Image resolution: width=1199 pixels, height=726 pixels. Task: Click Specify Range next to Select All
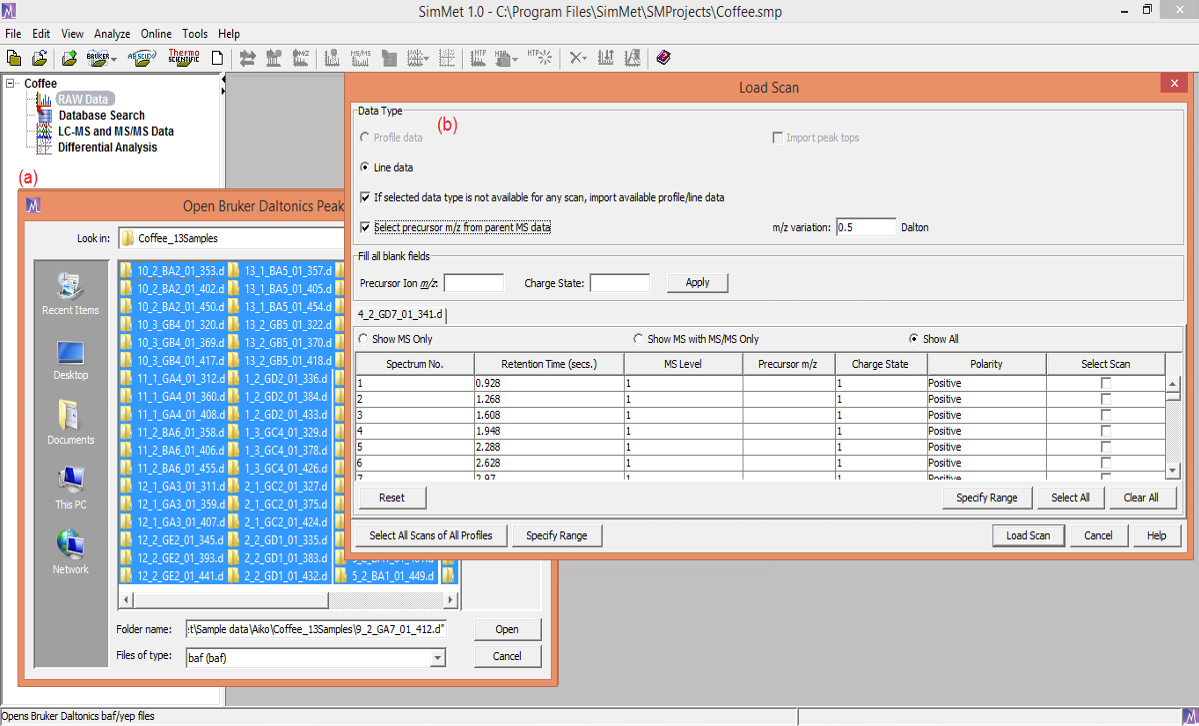tap(986, 498)
